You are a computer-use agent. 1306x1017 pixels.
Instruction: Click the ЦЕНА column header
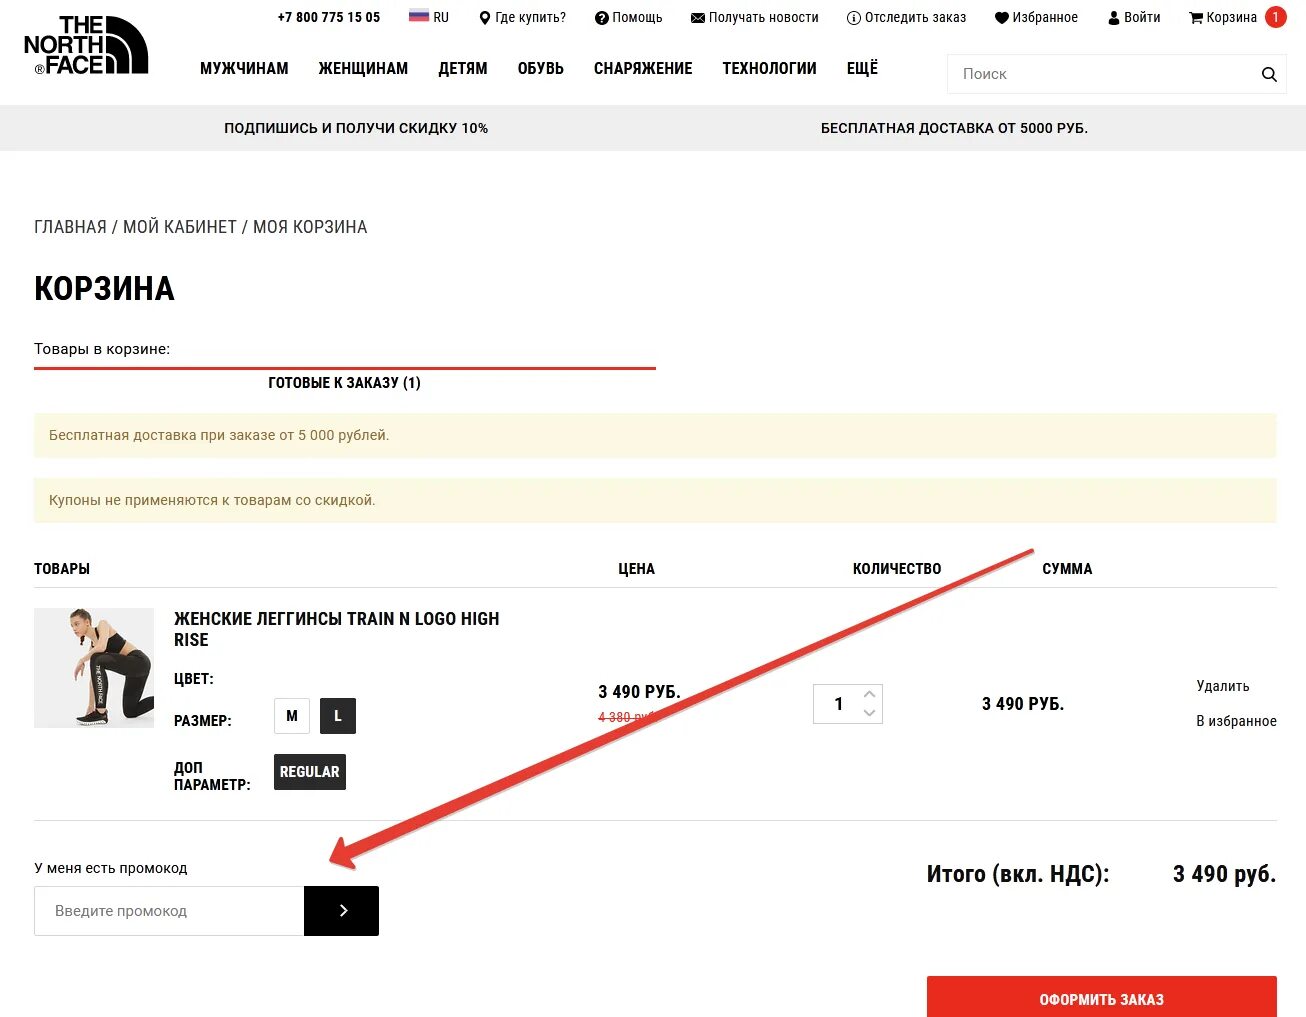click(x=636, y=569)
